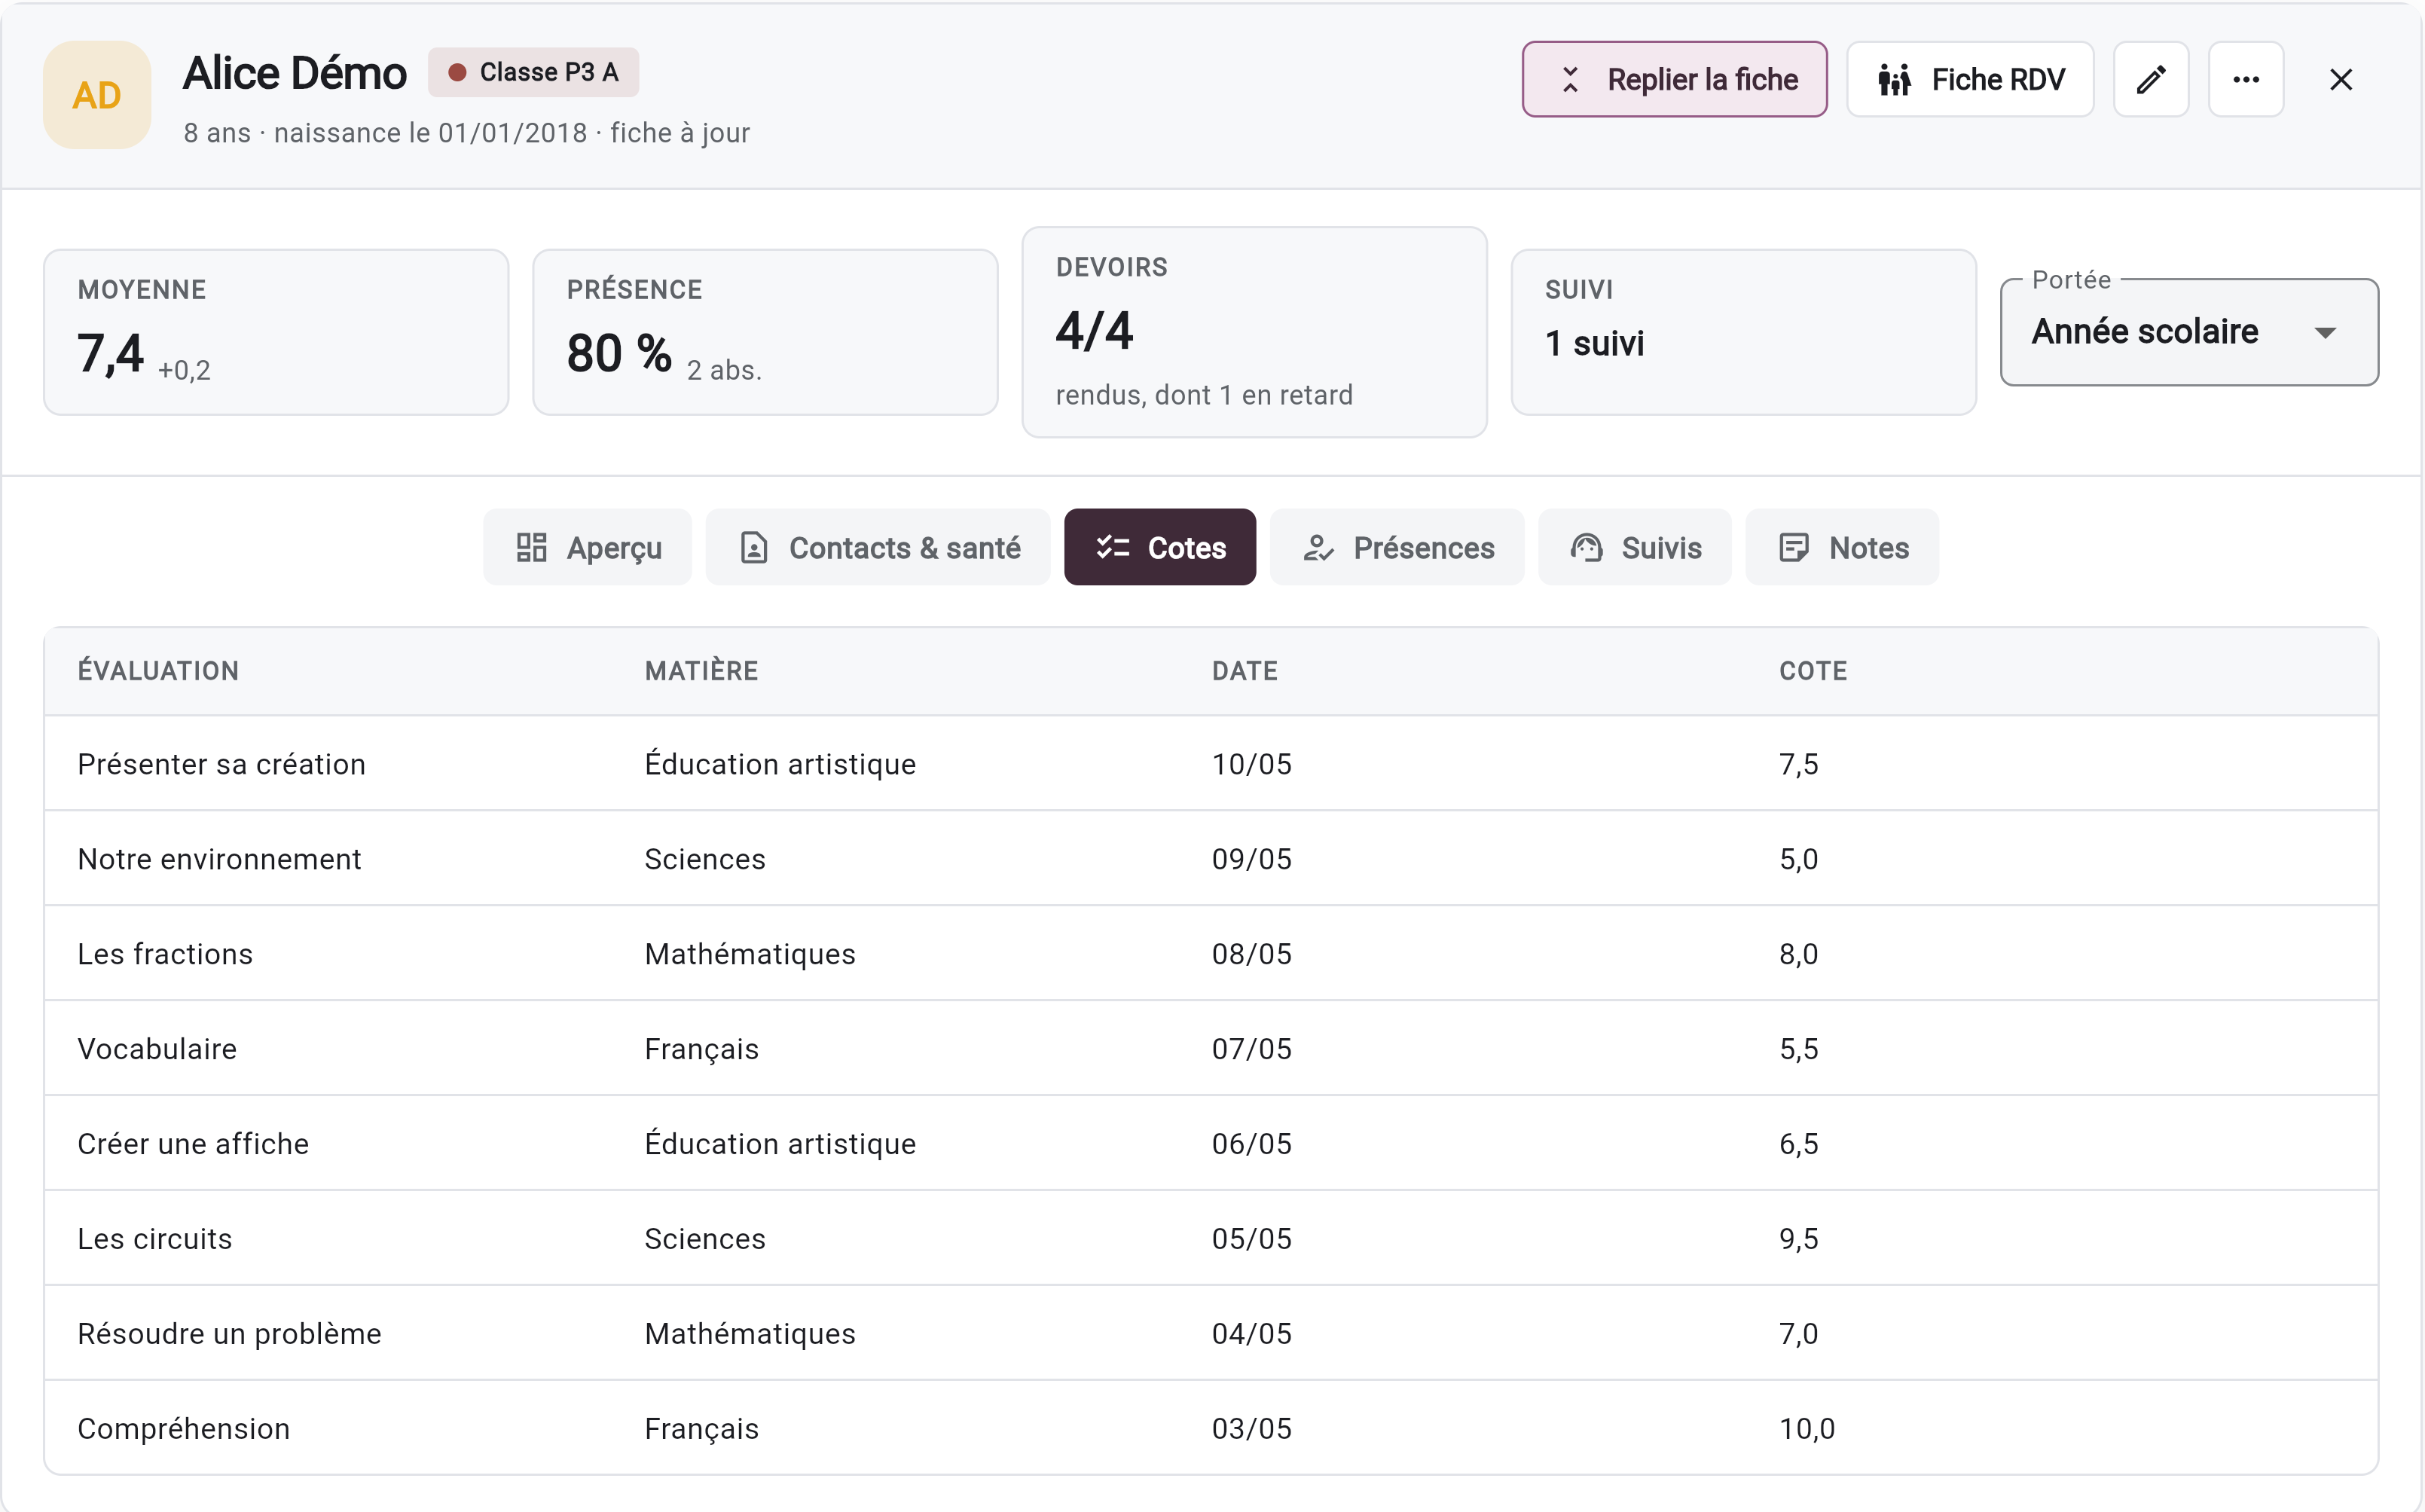Viewport: 2425px width, 1512px height.
Task: Click the Notes sticky note icon
Action: click(x=1794, y=548)
